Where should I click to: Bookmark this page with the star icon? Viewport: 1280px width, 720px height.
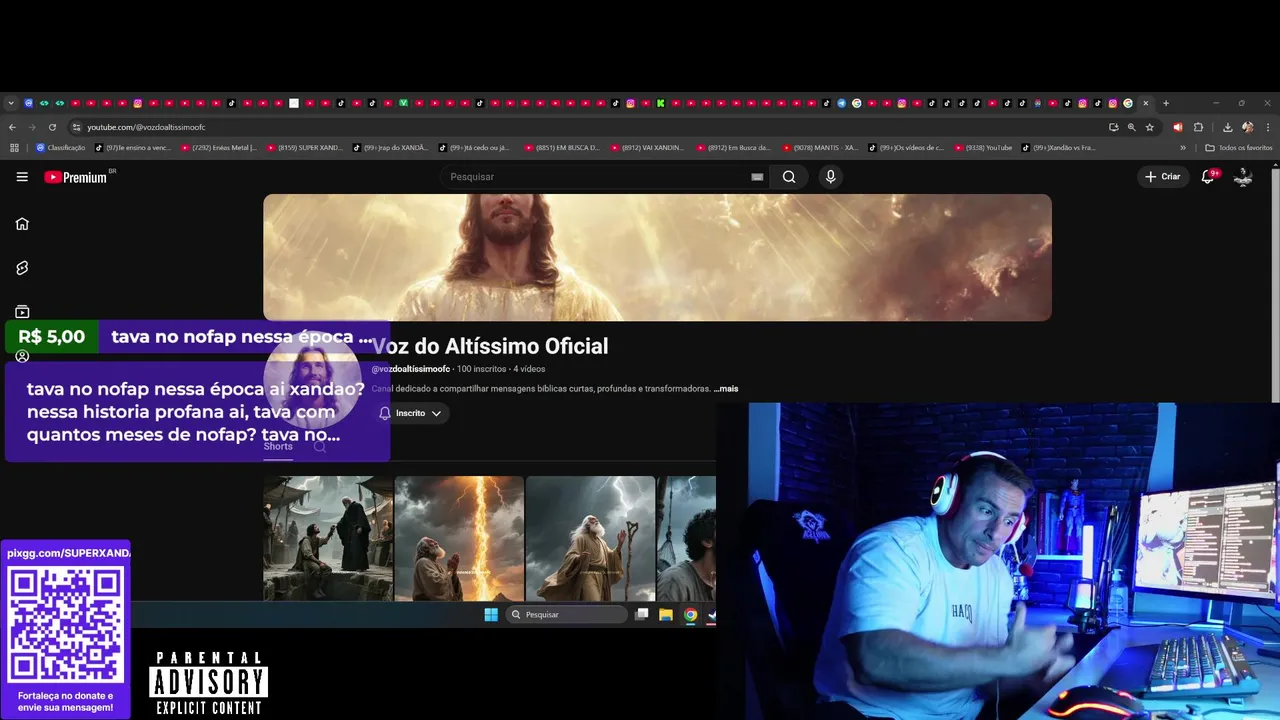coord(1150,127)
